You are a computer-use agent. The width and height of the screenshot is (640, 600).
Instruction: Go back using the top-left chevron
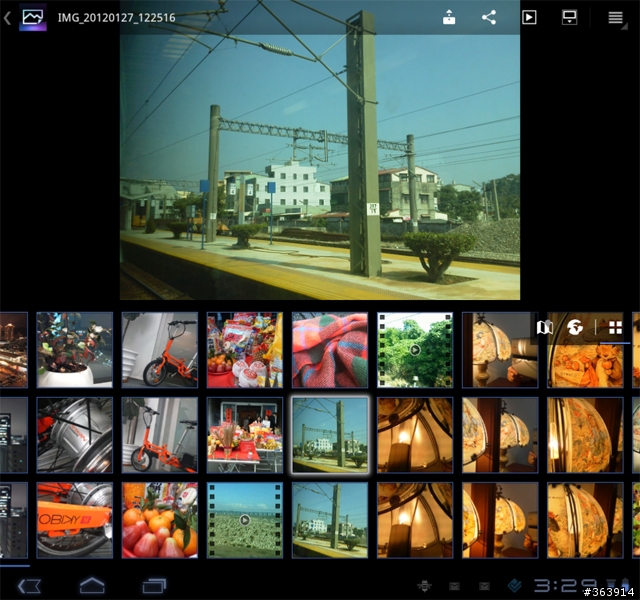coord(7,18)
